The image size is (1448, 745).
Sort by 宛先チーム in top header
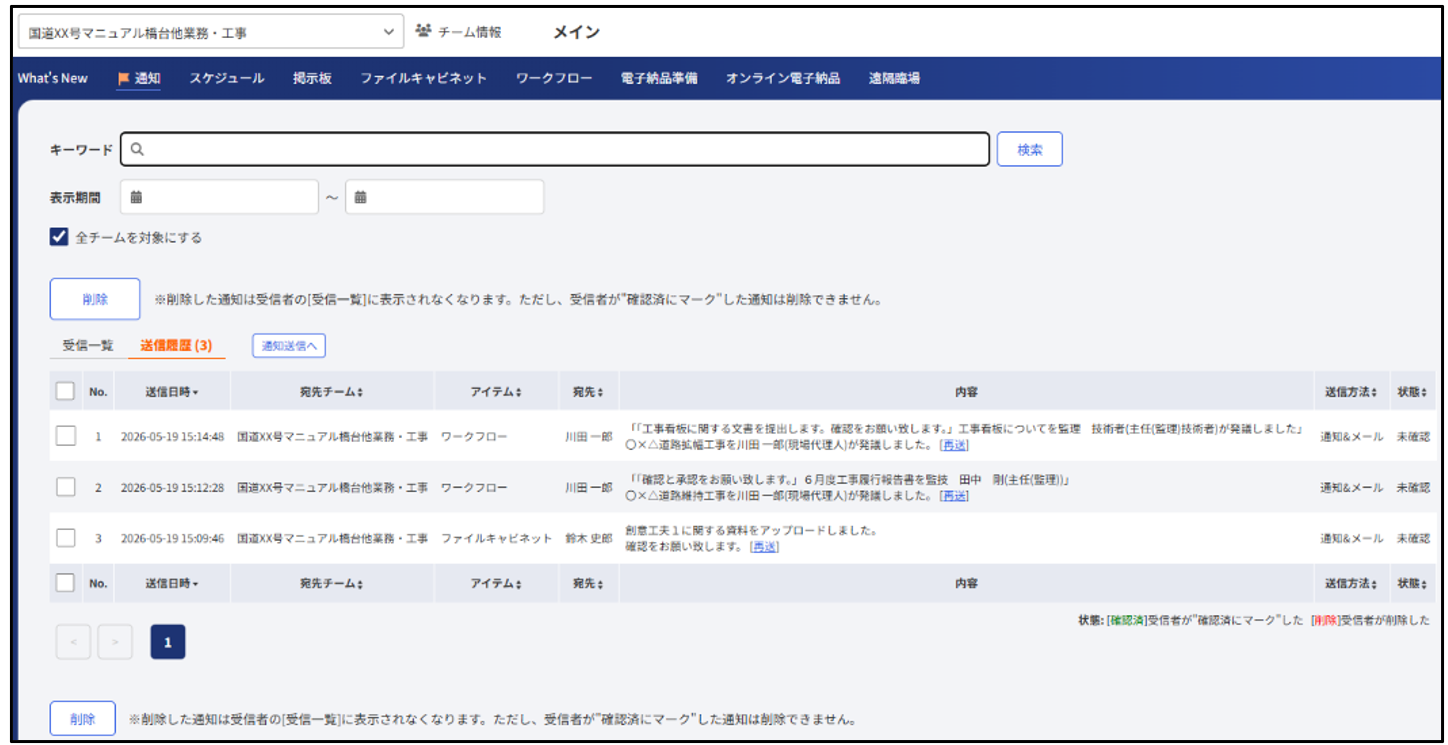pos(332,392)
